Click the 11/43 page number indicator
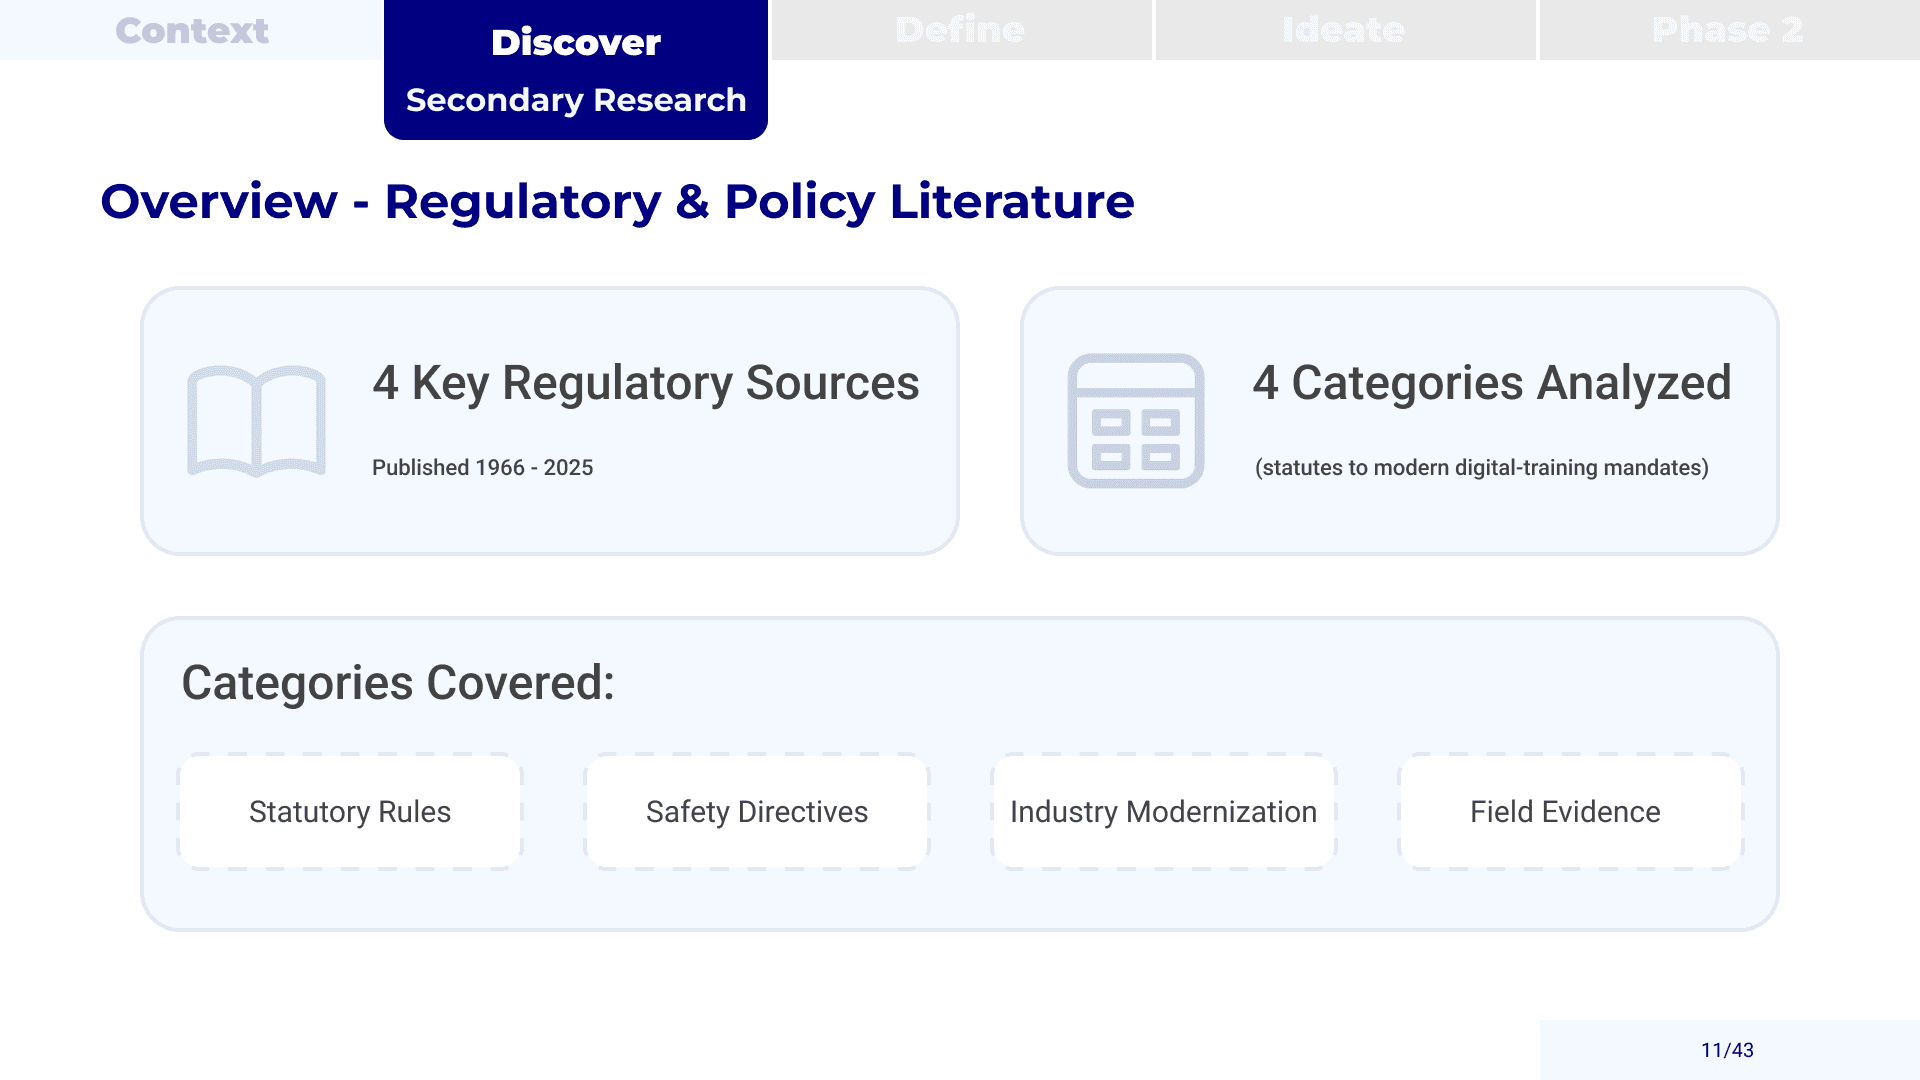The height and width of the screenshot is (1080, 1920). 1727,1050
